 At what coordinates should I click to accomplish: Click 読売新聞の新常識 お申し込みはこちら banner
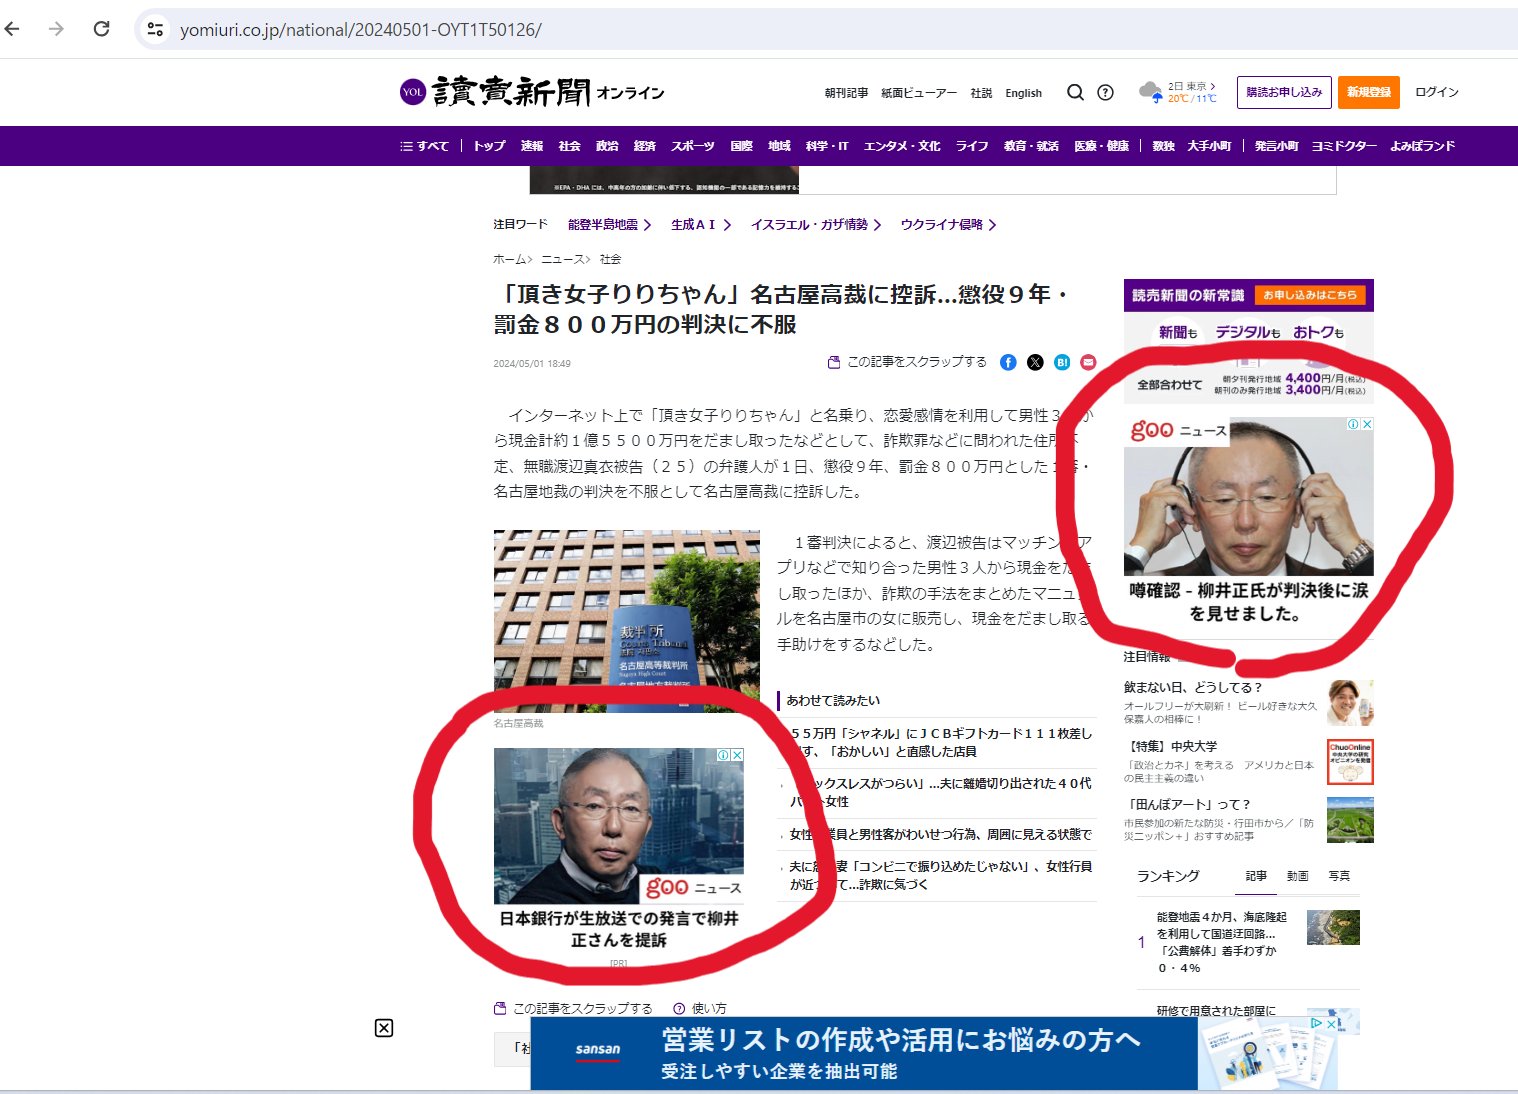point(1249,340)
